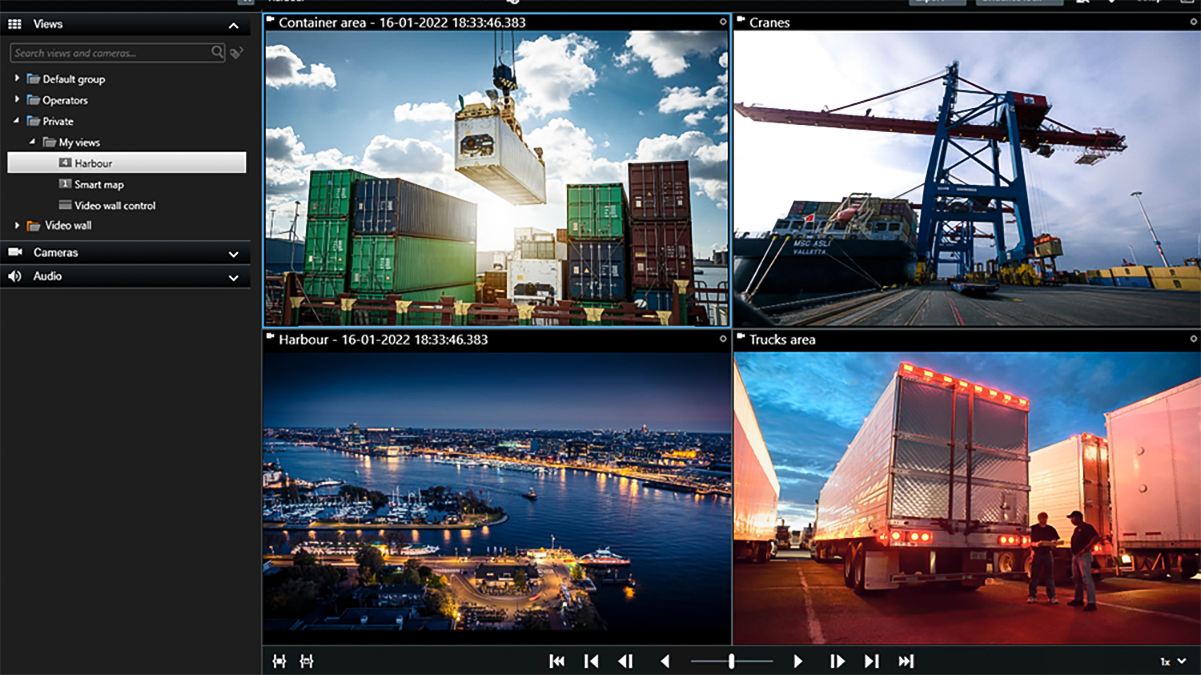The width and height of the screenshot is (1201, 675).
Task: Expand the Video wall folder
Action: [17, 225]
